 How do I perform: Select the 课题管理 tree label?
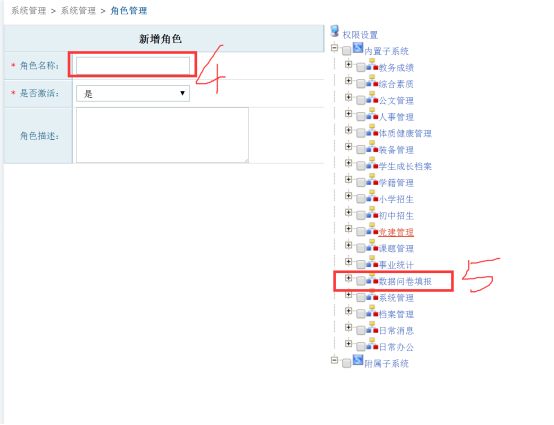click(x=396, y=249)
